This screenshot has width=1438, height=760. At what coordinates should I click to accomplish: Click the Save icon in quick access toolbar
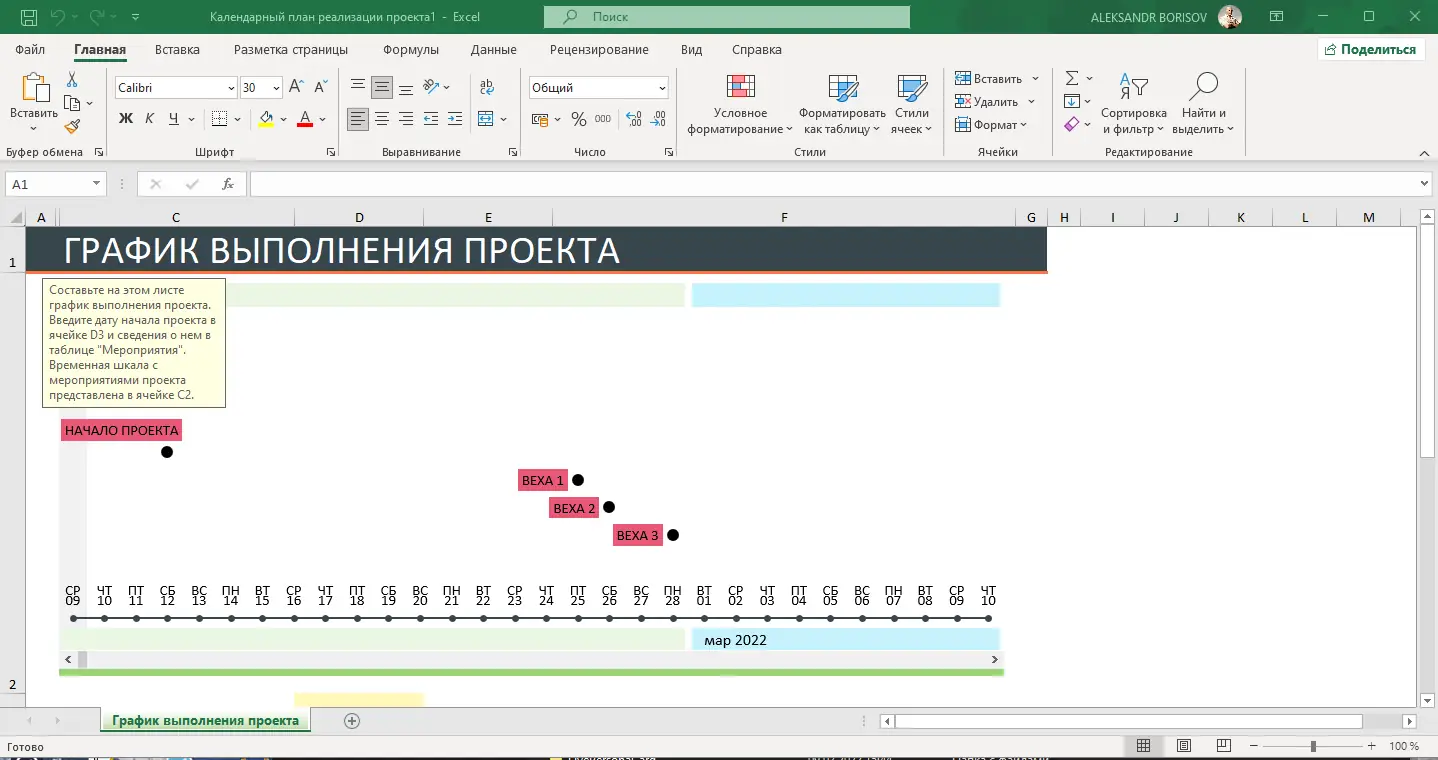(29, 17)
